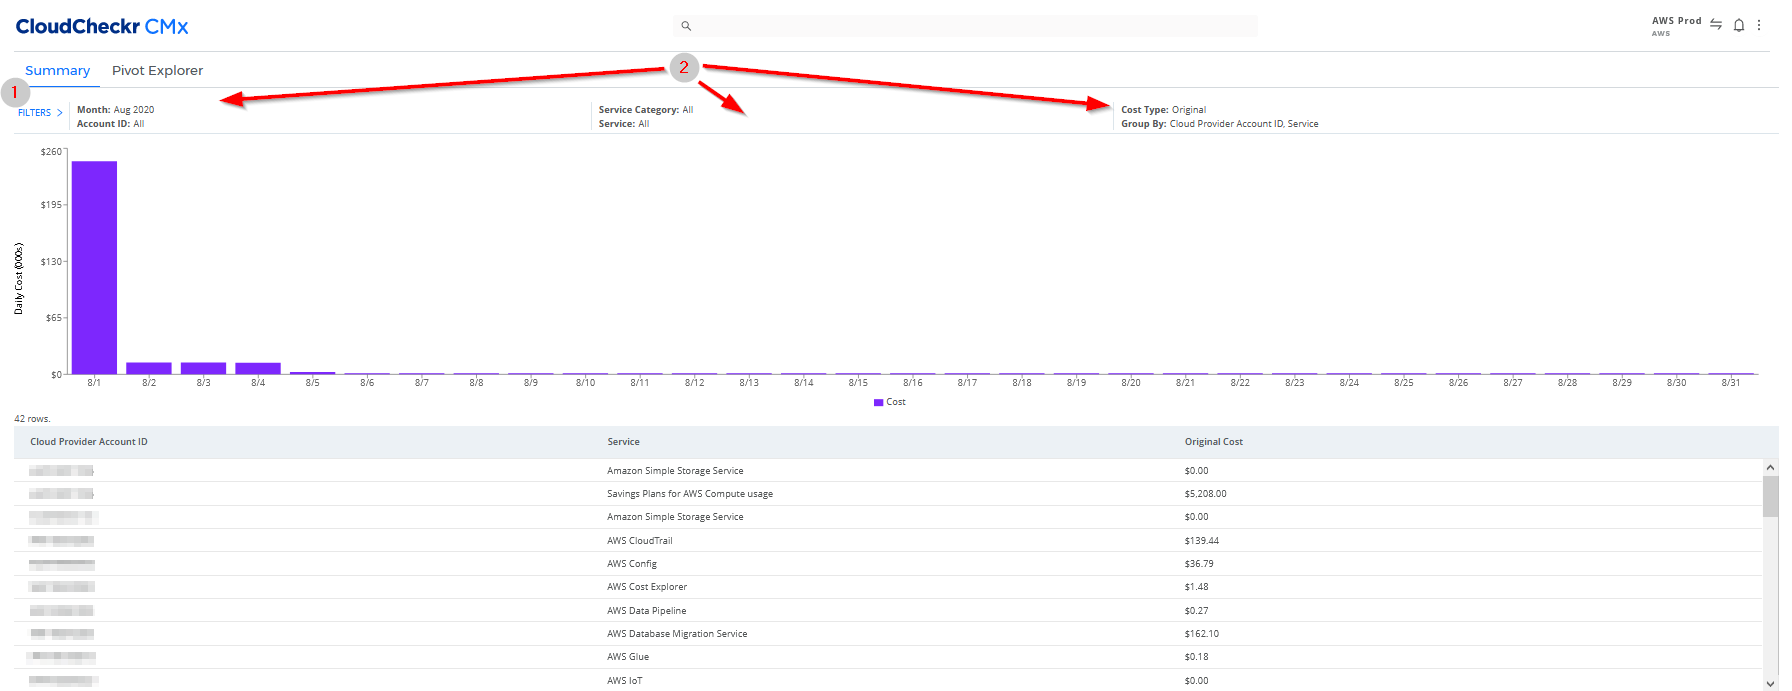Select the 'AWS IoT' service cell
Screen dimensions: 1792x691
click(625, 681)
